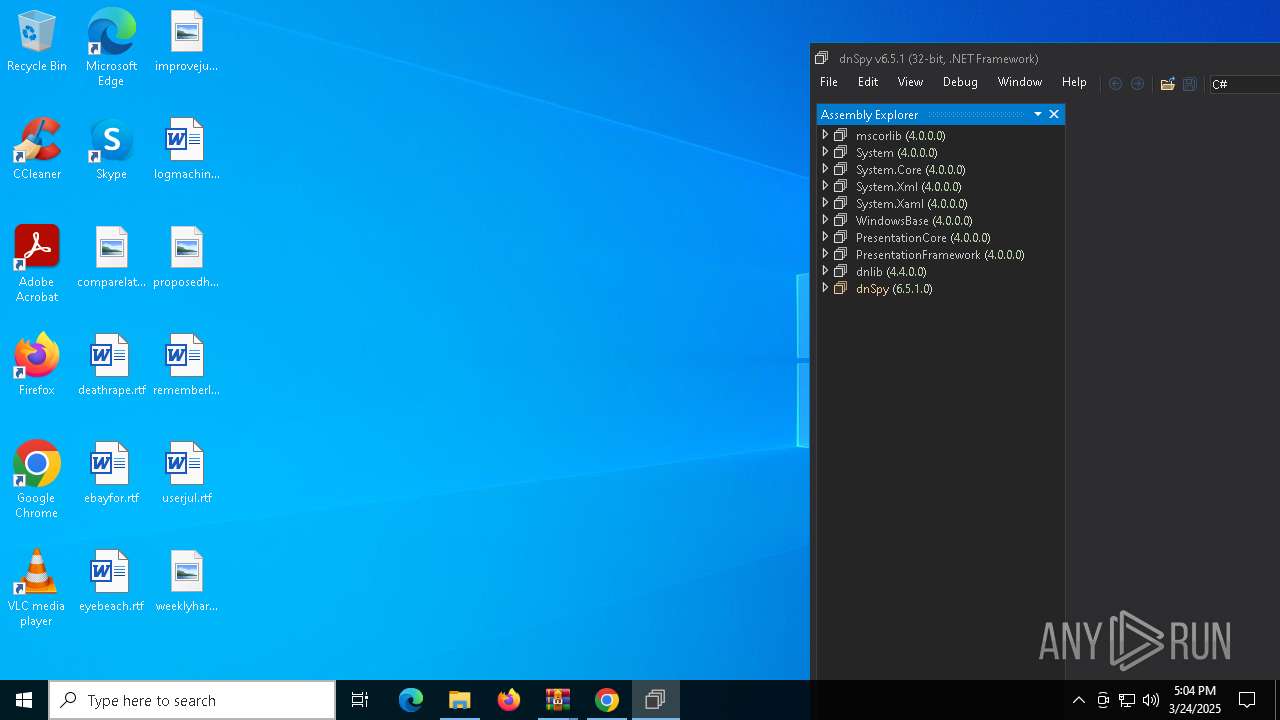Select PresentationFramework (4.0.0.0) tree row
Viewport: 1280px width, 720px height.
click(940, 254)
